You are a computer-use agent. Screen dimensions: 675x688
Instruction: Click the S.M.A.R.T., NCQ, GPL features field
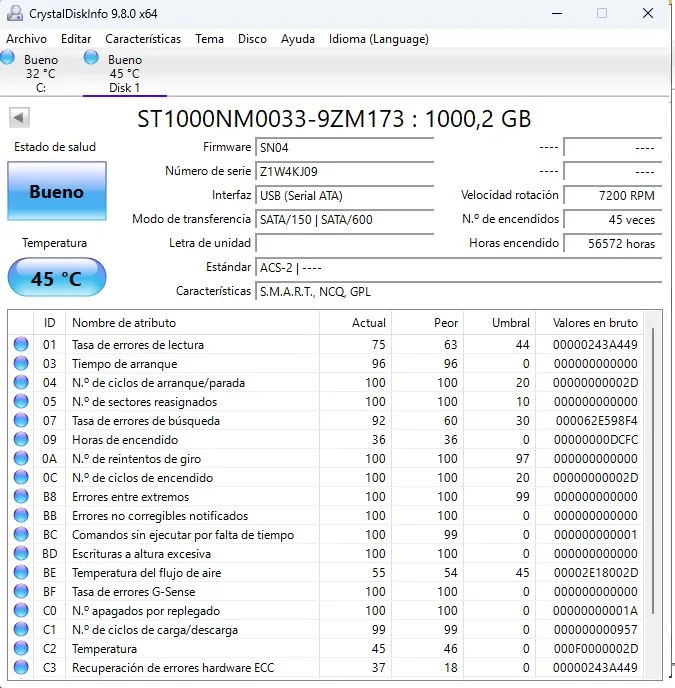coord(459,292)
